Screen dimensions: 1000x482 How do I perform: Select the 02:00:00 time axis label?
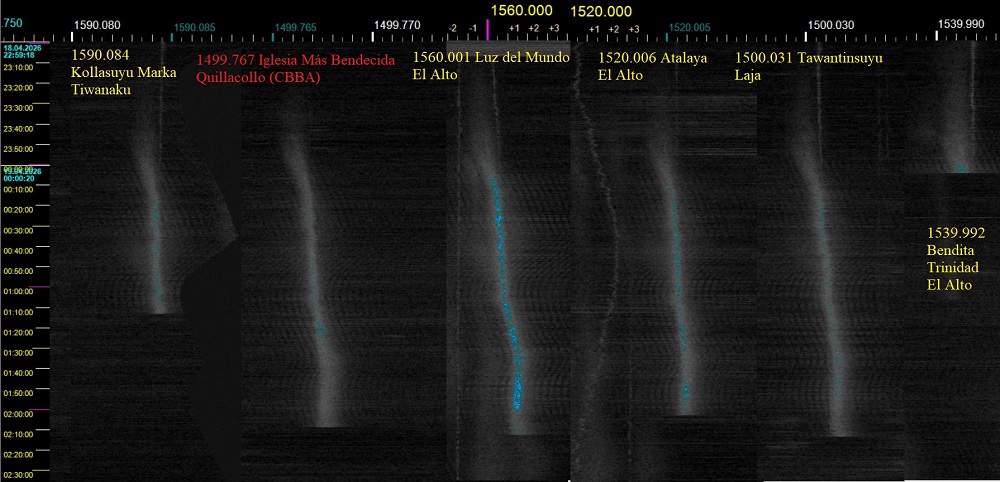[x=19, y=413]
